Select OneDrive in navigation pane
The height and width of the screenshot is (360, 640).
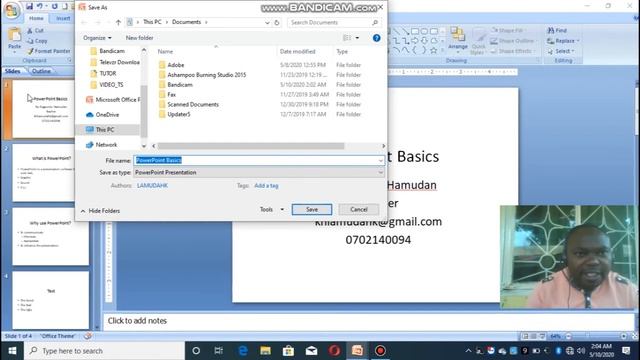tap(107, 115)
